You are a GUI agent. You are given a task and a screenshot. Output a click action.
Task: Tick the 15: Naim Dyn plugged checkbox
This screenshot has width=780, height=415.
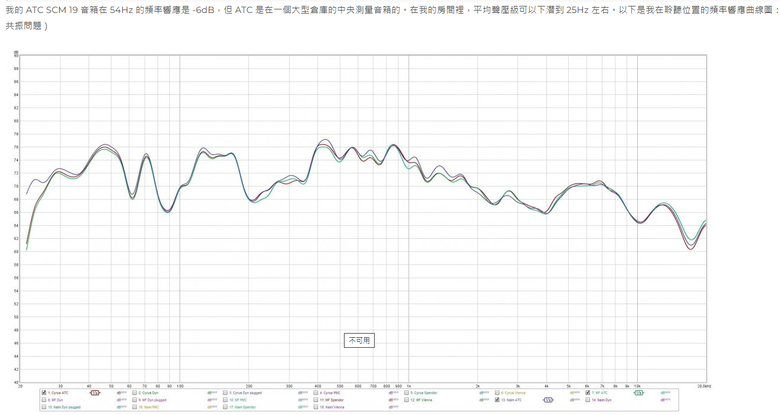(44, 407)
